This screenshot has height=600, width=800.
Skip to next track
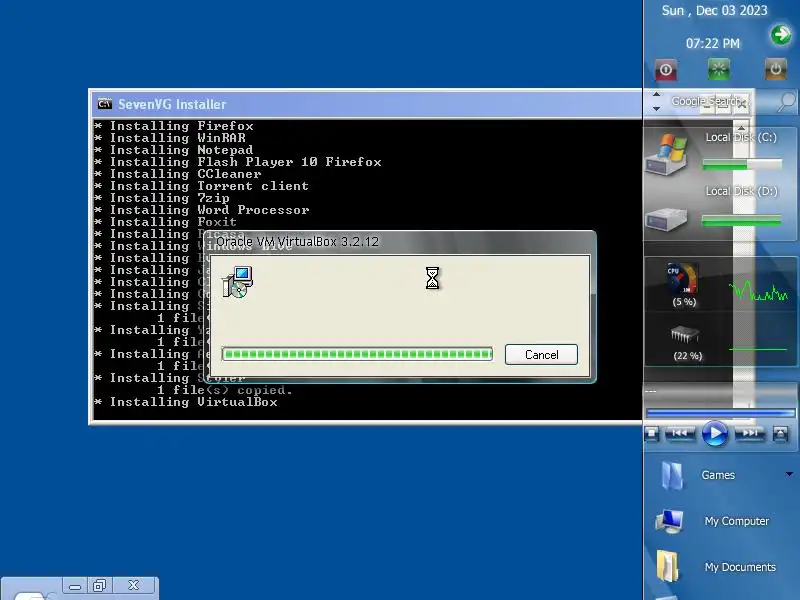[x=749, y=434]
